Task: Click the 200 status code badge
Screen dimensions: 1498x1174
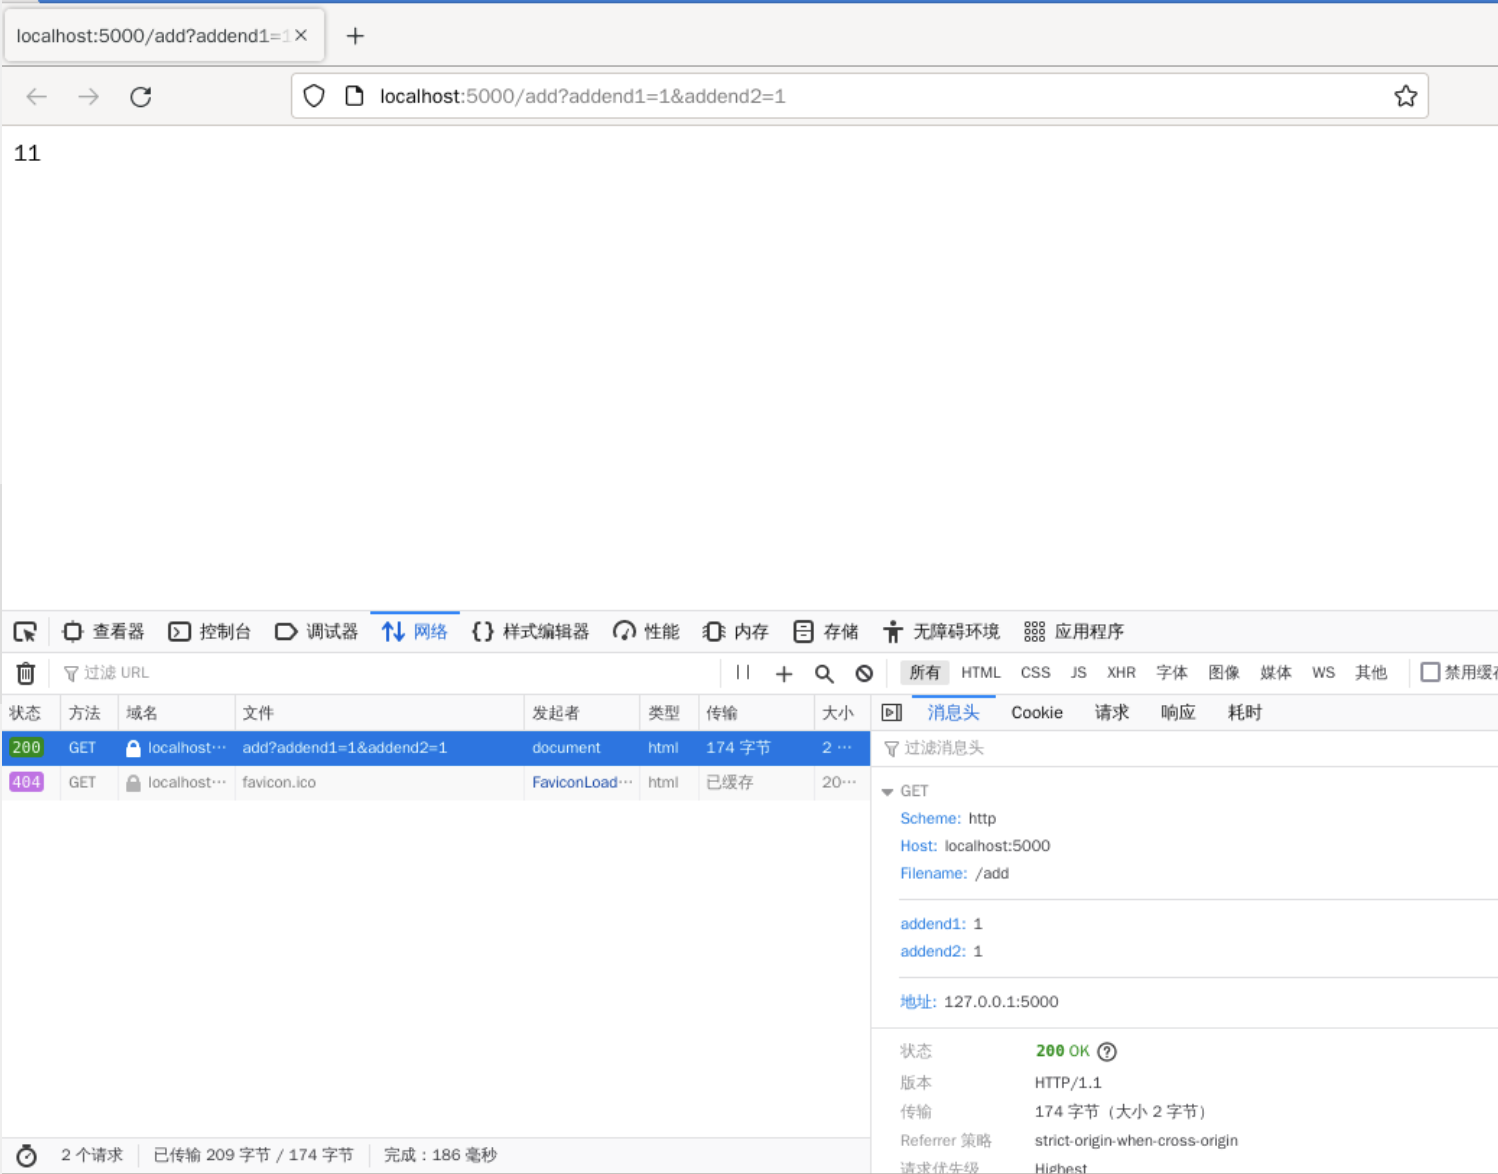Action: pos(26,748)
